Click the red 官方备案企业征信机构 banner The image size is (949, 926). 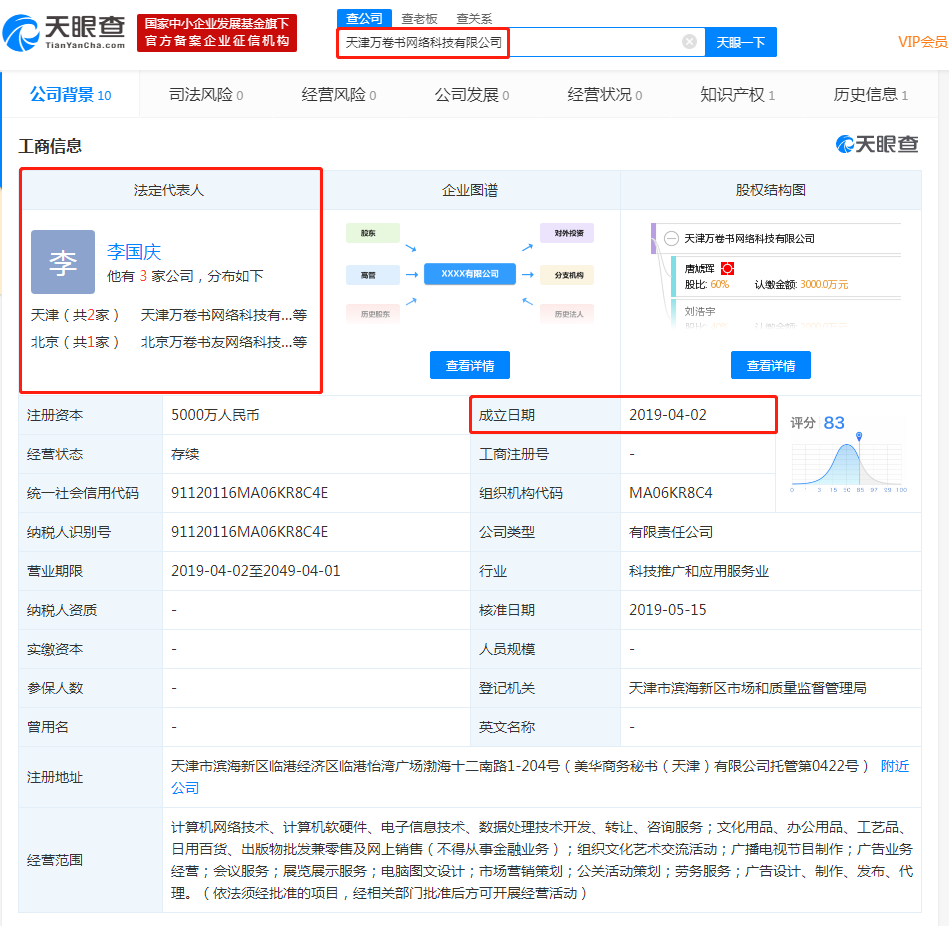[217, 33]
